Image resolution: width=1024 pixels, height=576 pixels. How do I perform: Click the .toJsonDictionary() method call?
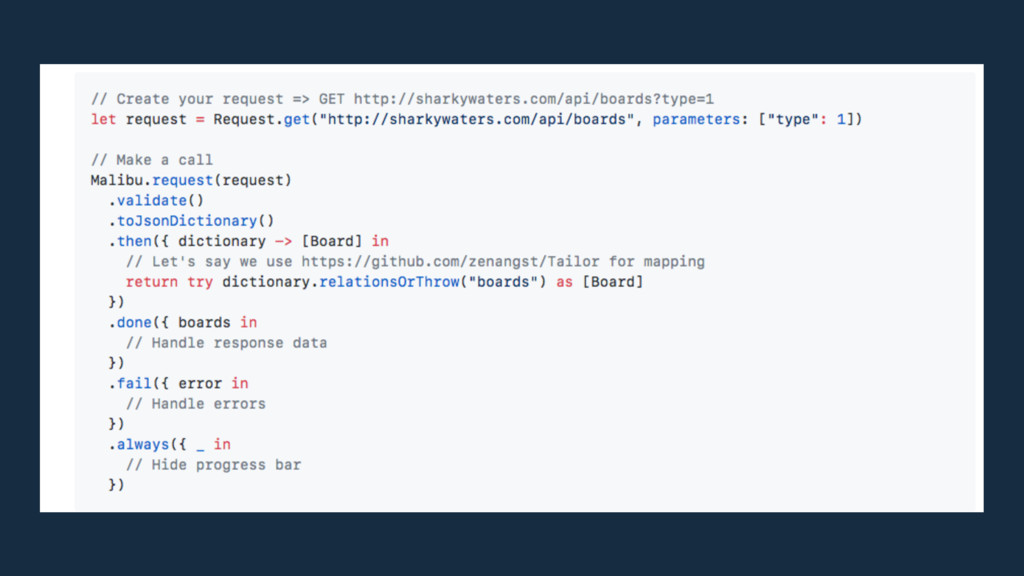(x=191, y=221)
